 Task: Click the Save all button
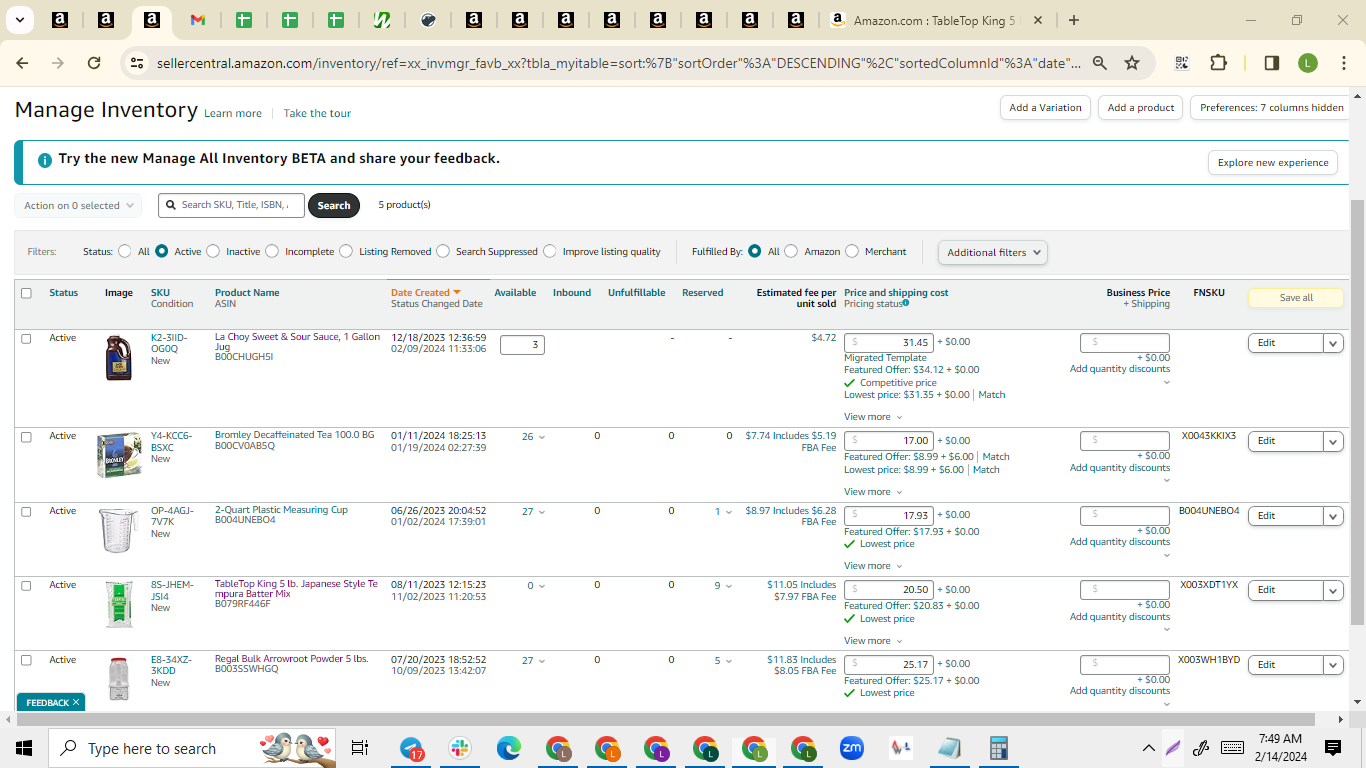[1296, 298]
